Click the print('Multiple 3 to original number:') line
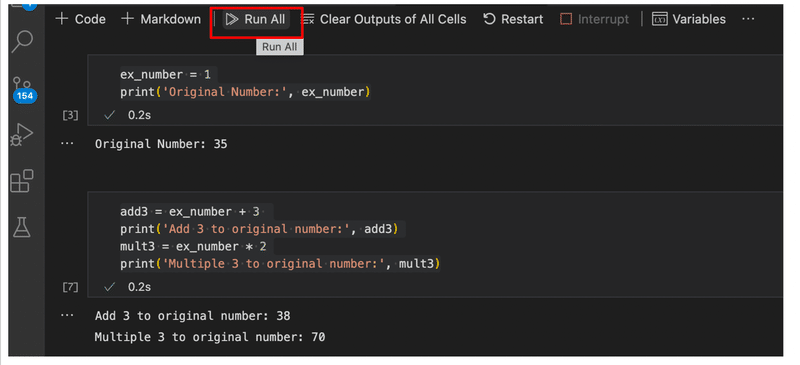The width and height of the screenshot is (800, 365). 280,264
